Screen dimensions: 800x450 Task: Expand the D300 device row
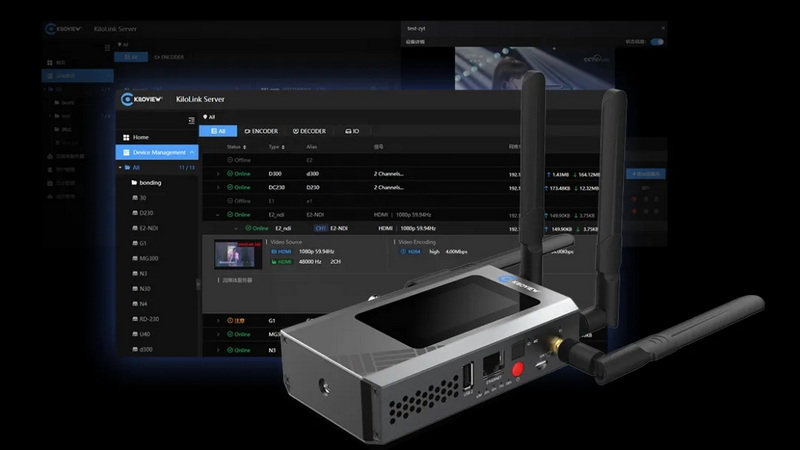tap(218, 173)
